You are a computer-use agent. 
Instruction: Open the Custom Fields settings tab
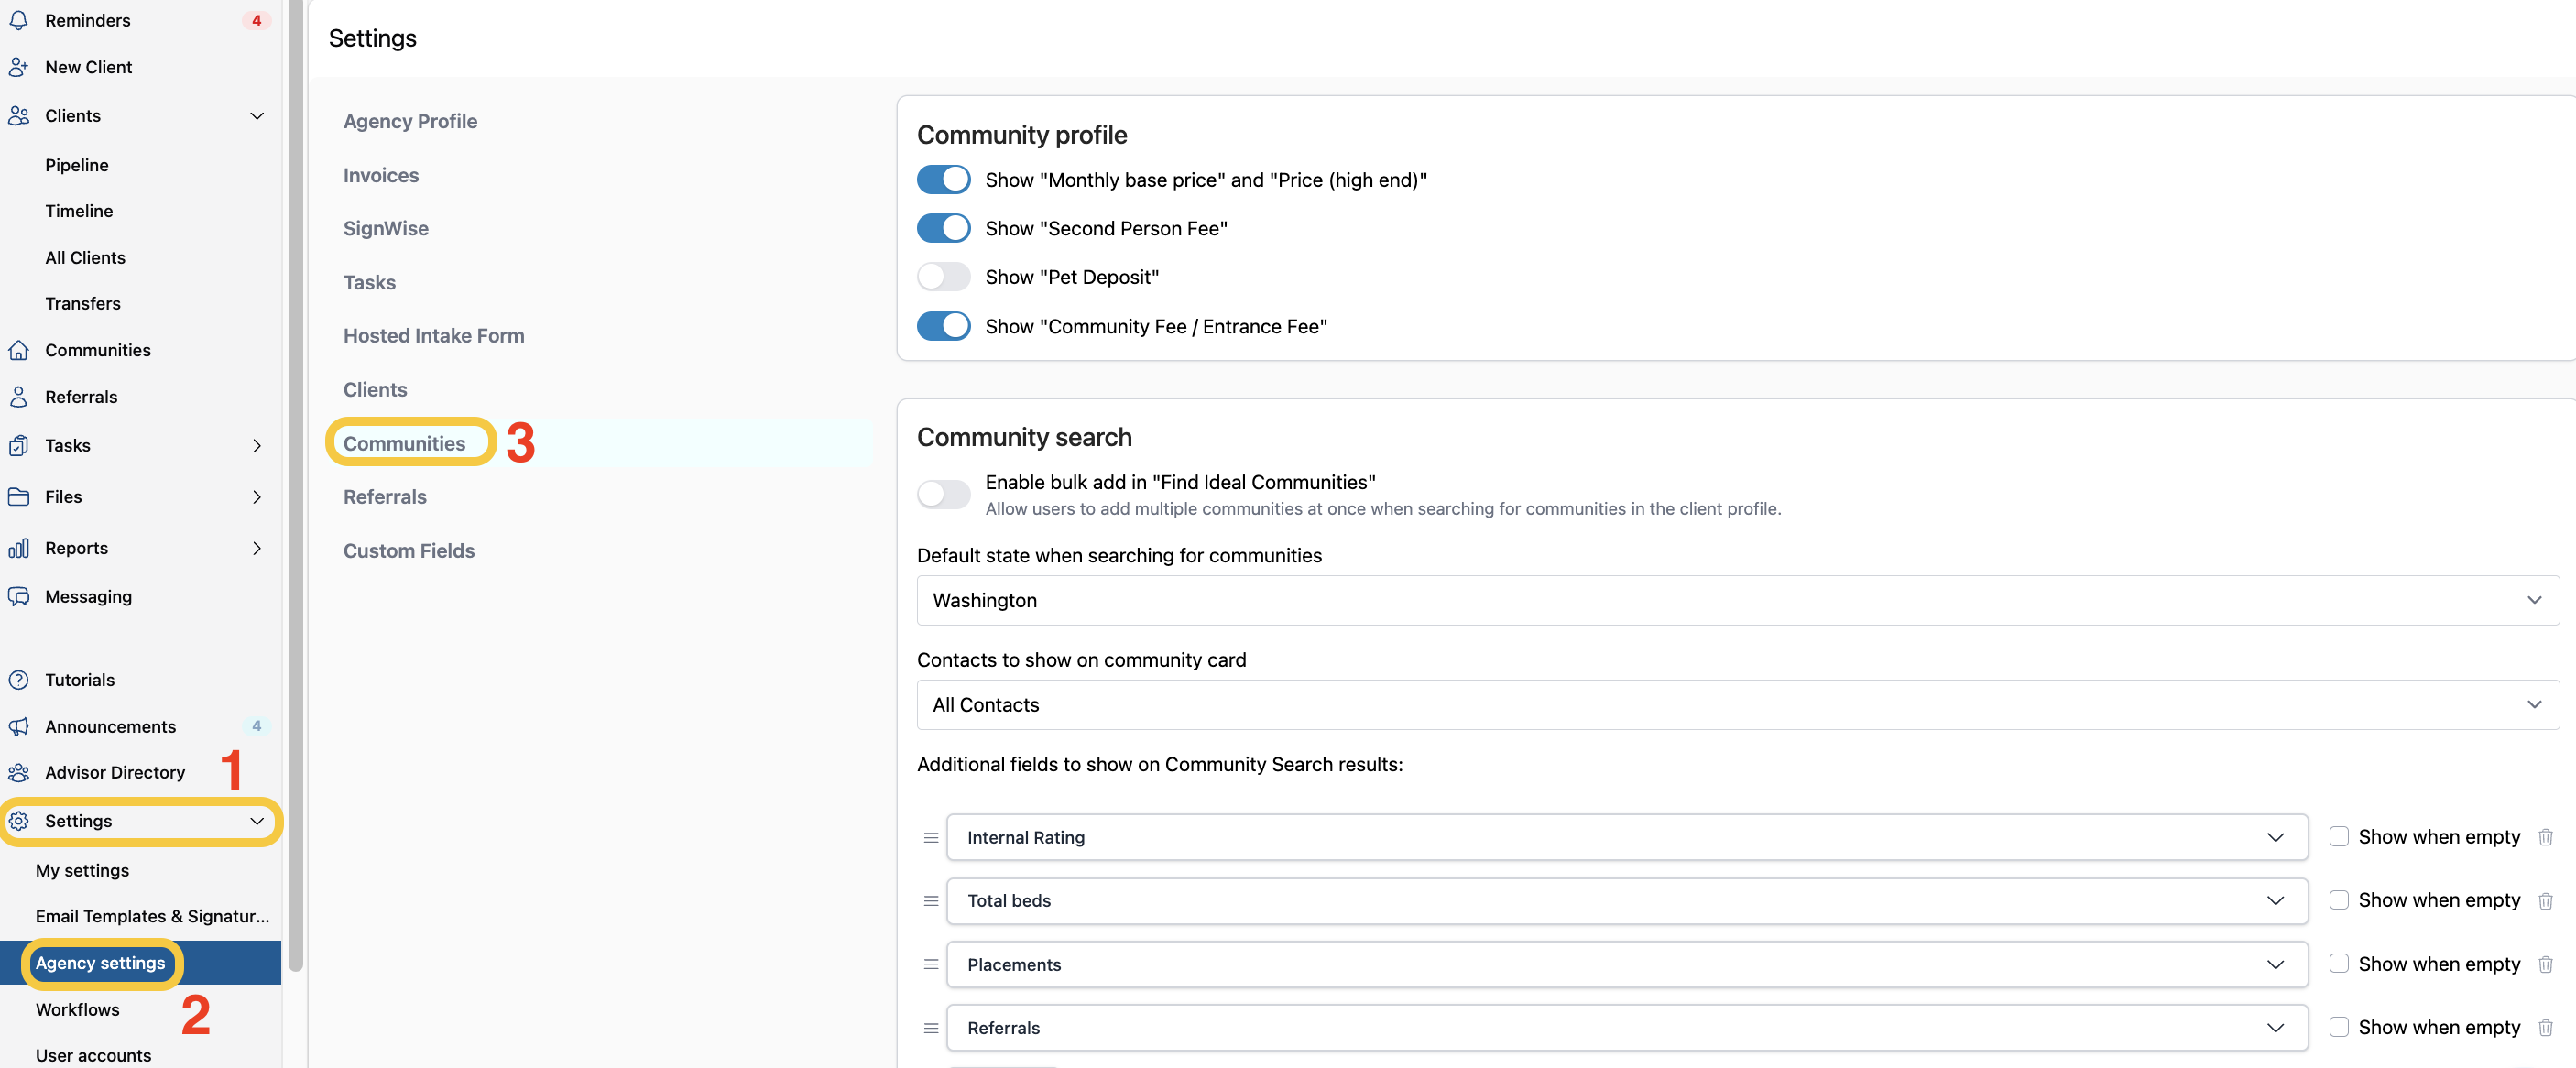pos(408,551)
